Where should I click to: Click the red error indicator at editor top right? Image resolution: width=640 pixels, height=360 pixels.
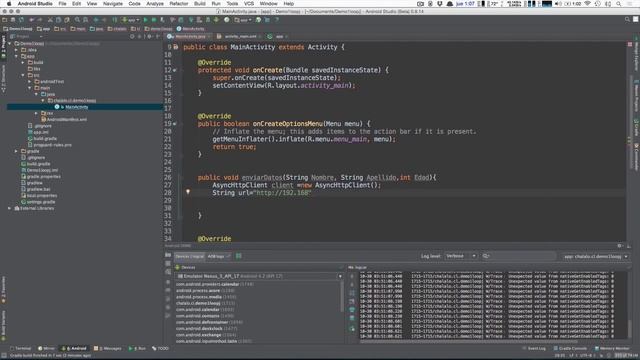point(630,44)
